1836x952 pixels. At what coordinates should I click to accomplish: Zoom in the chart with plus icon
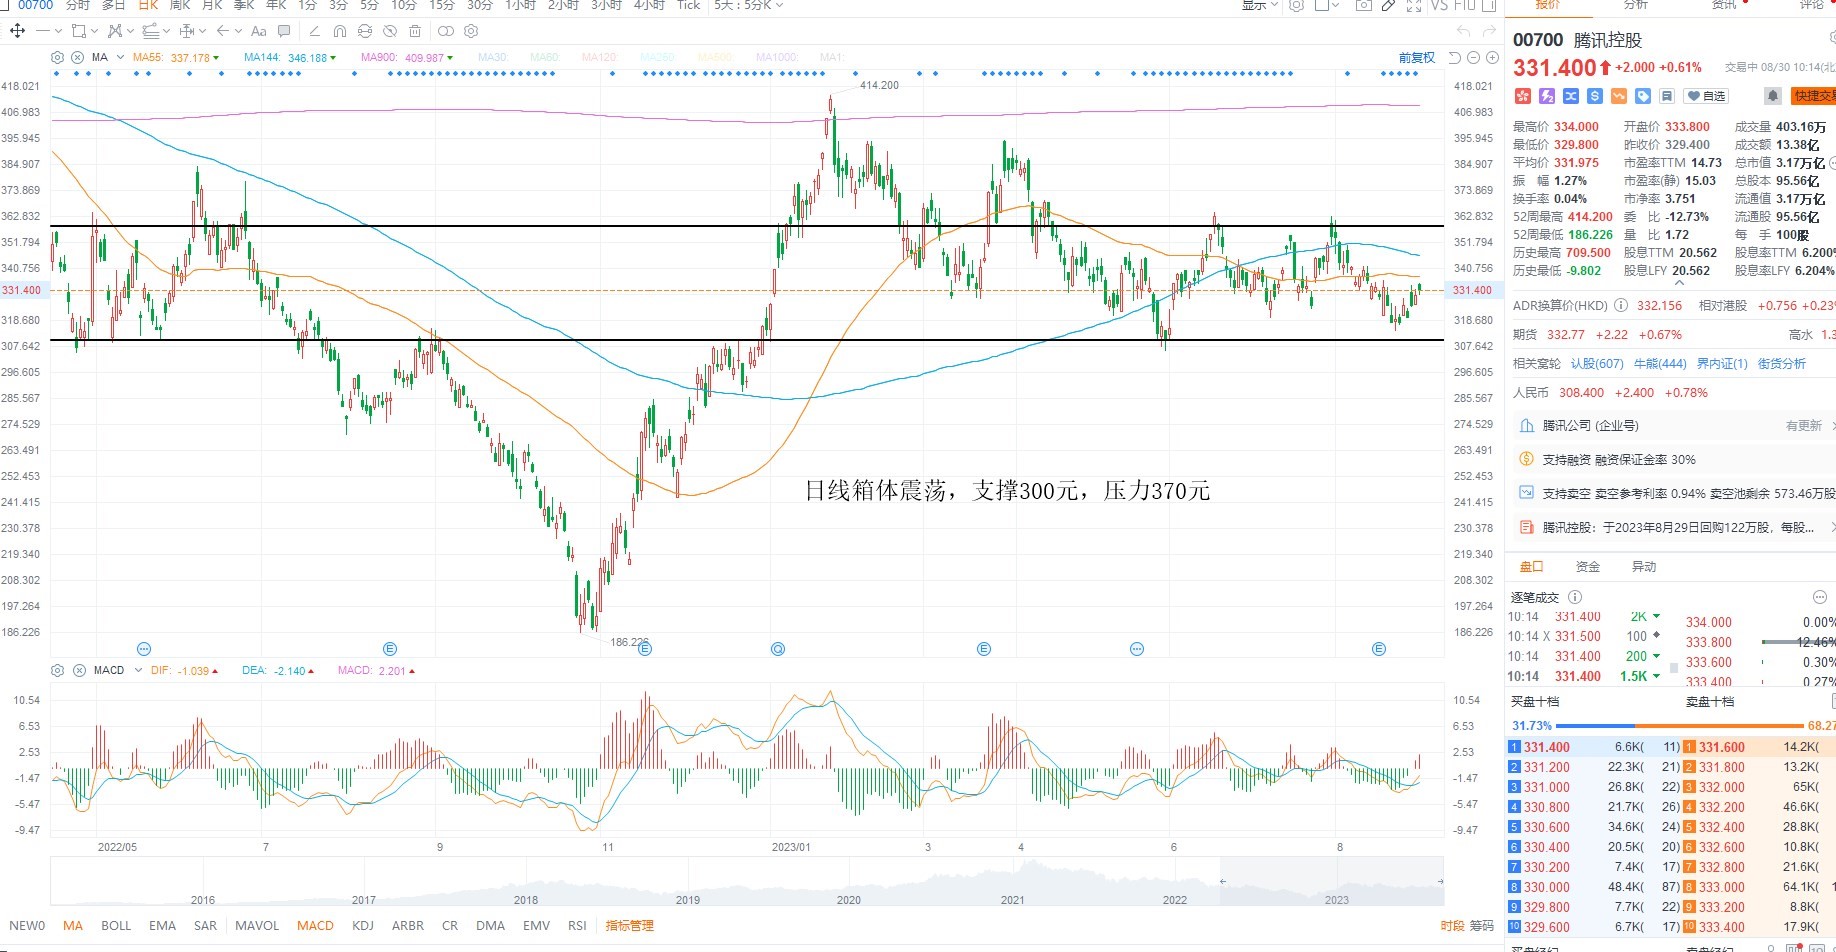pos(1491,58)
